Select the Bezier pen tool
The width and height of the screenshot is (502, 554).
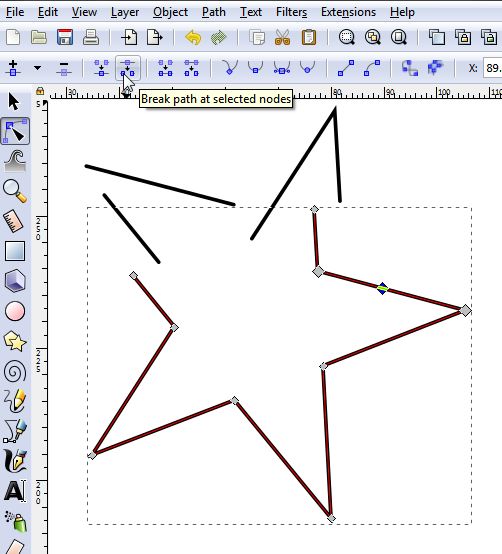point(15,431)
